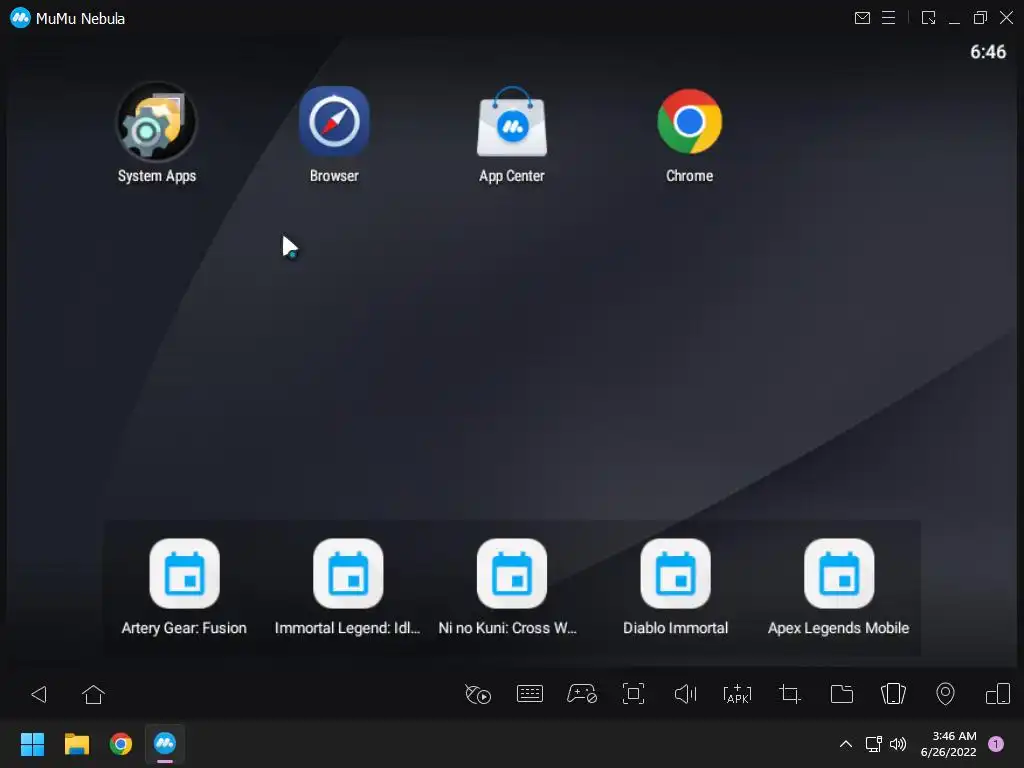1024x768 pixels.
Task: Open the taskbar clock and date
Action: pos(948,744)
